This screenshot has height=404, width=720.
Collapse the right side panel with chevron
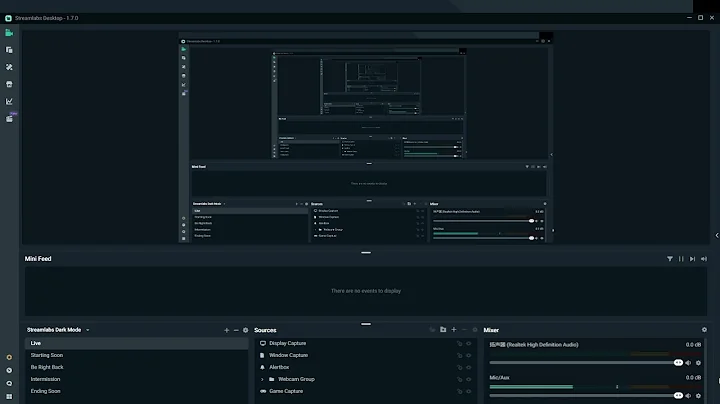coord(717,236)
